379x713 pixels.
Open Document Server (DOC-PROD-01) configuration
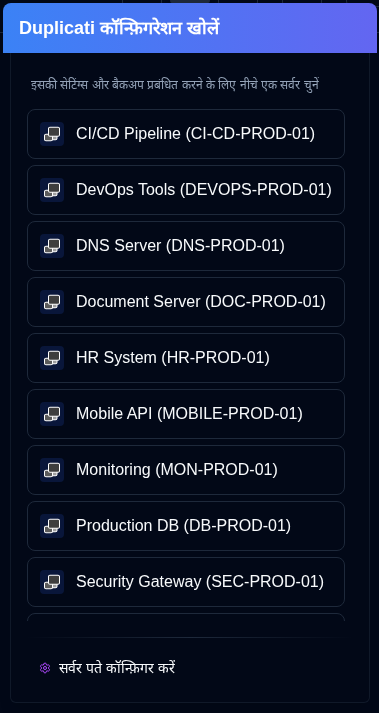pos(186,301)
